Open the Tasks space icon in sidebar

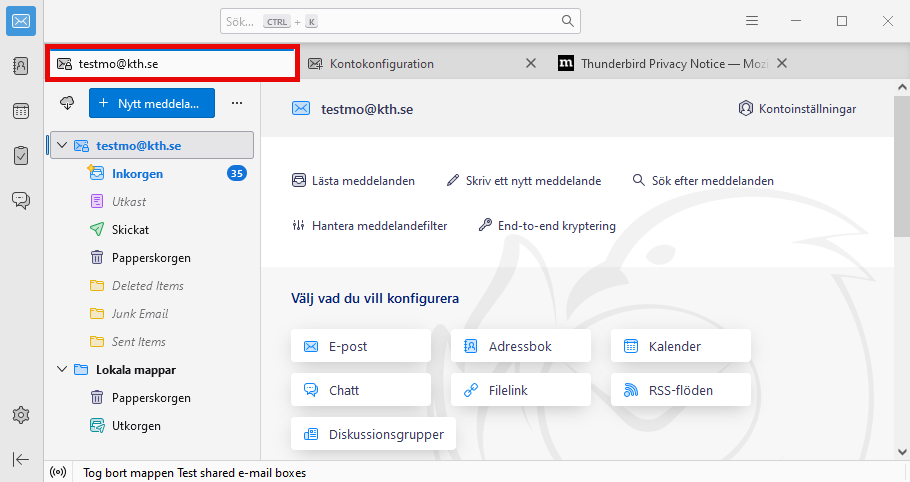[21, 155]
